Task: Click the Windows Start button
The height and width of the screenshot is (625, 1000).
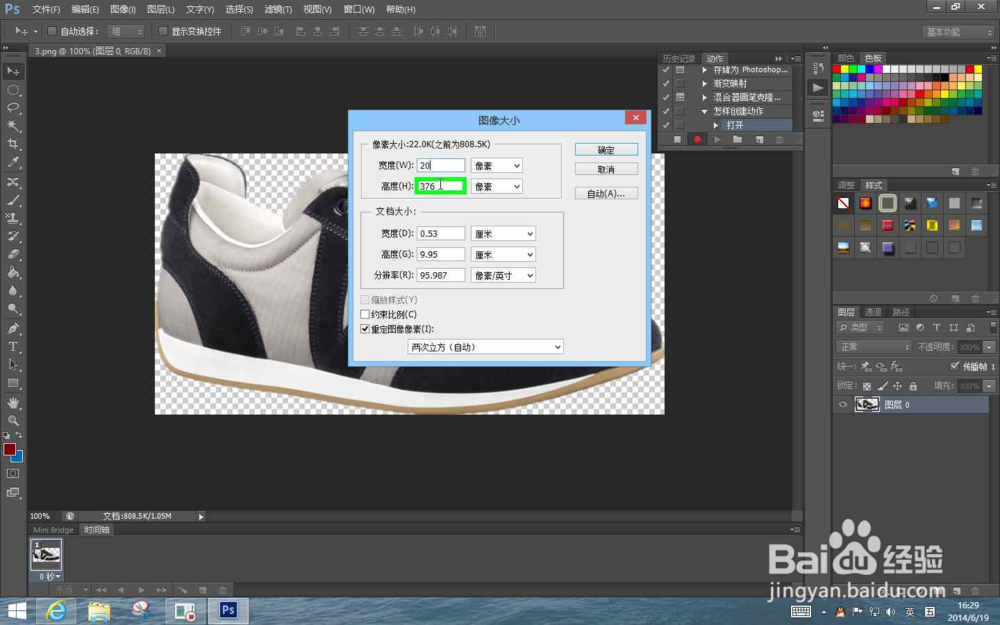Action: (x=17, y=610)
